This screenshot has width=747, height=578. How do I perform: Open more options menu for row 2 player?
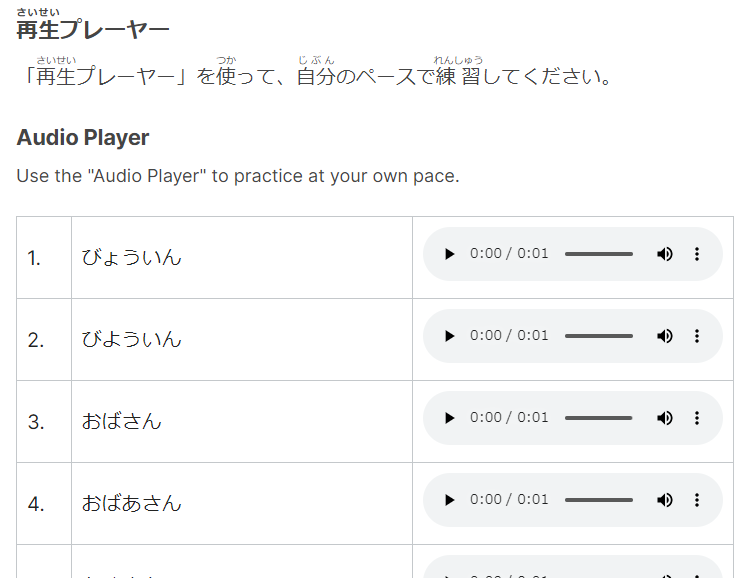pos(697,336)
